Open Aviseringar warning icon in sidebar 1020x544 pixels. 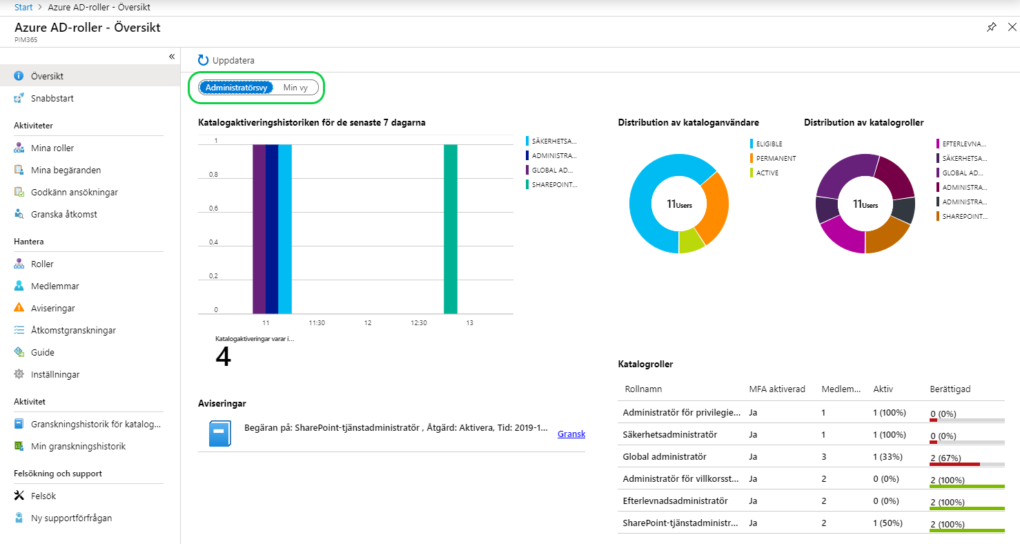[19, 308]
